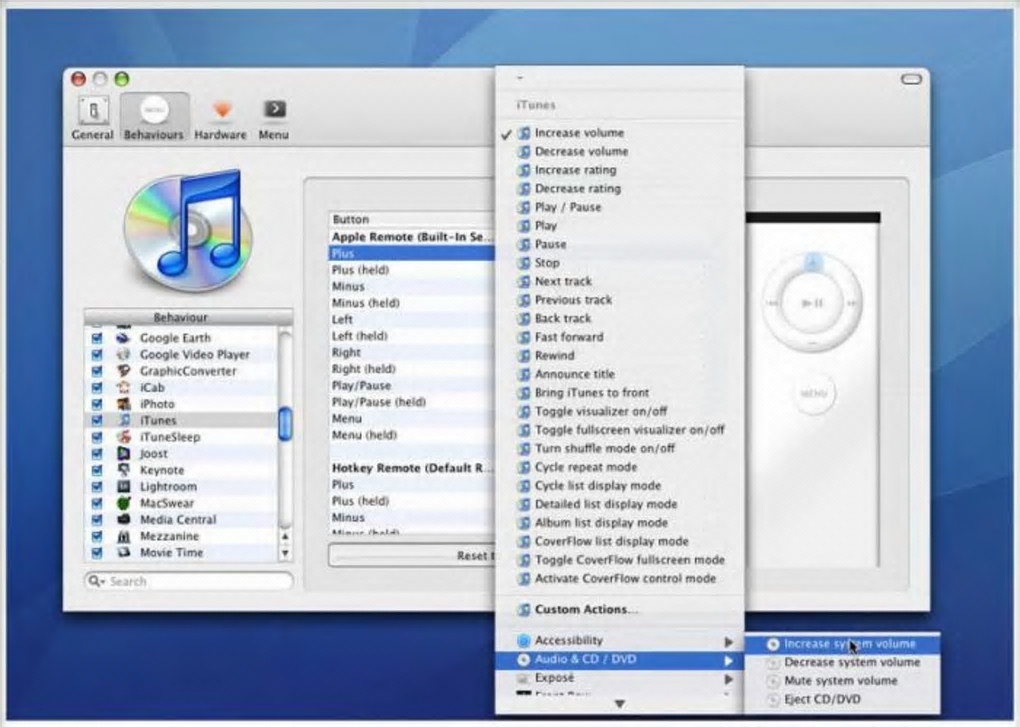The image size is (1020, 727).
Task: Choose Toggle visualizer on/off
Action: click(619, 412)
